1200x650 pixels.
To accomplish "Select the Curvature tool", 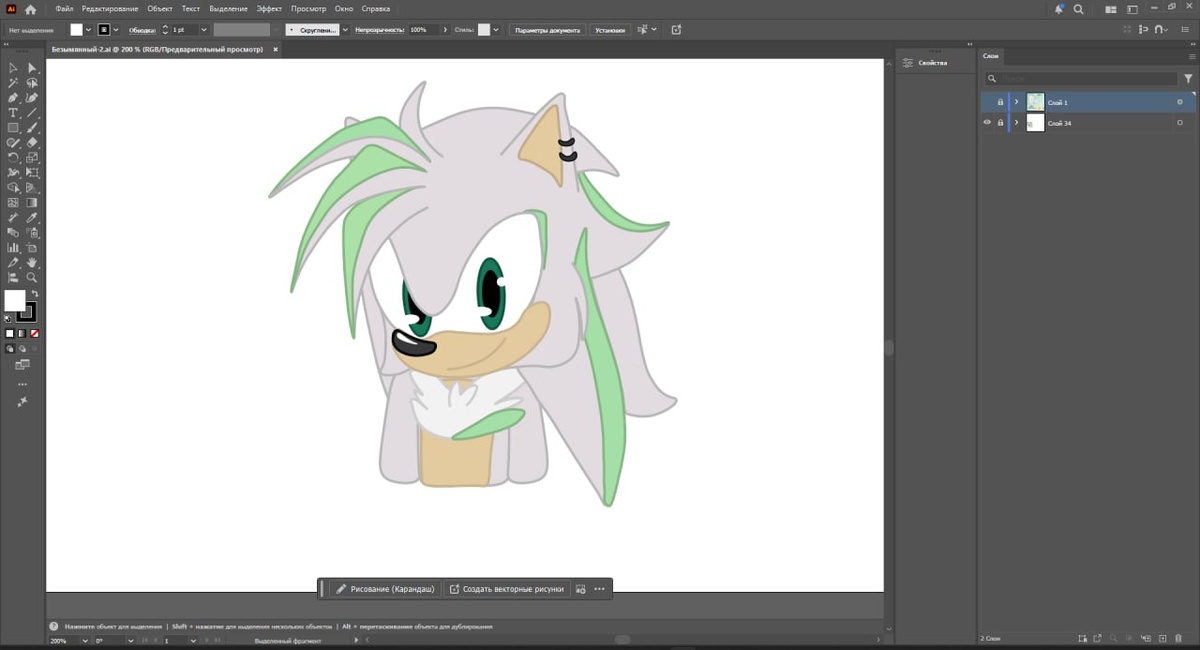I will [x=32, y=98].
